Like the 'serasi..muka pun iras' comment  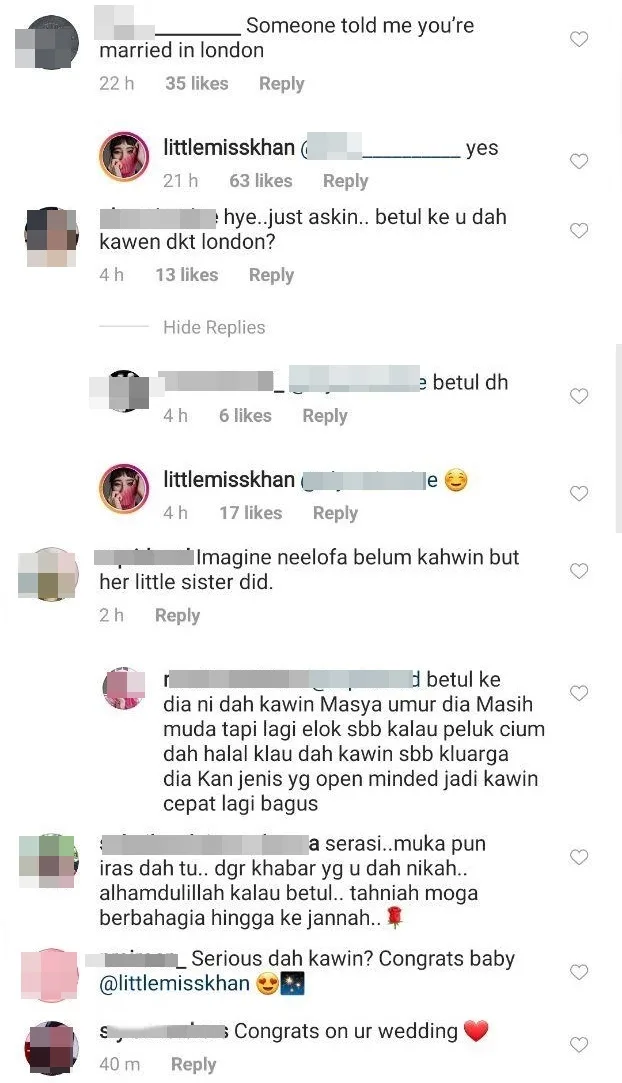(x=579, y=857)
